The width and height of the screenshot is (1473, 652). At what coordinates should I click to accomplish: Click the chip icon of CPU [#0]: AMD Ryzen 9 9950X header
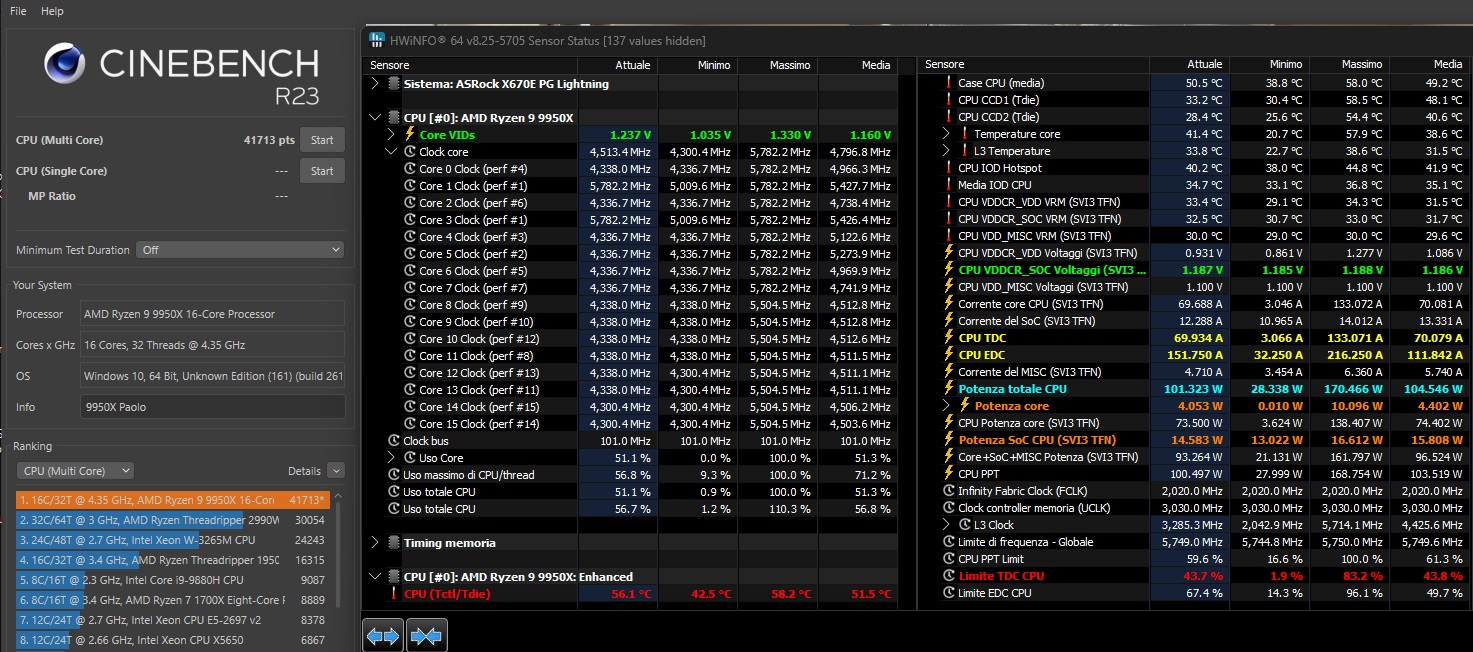pos(394,118)
